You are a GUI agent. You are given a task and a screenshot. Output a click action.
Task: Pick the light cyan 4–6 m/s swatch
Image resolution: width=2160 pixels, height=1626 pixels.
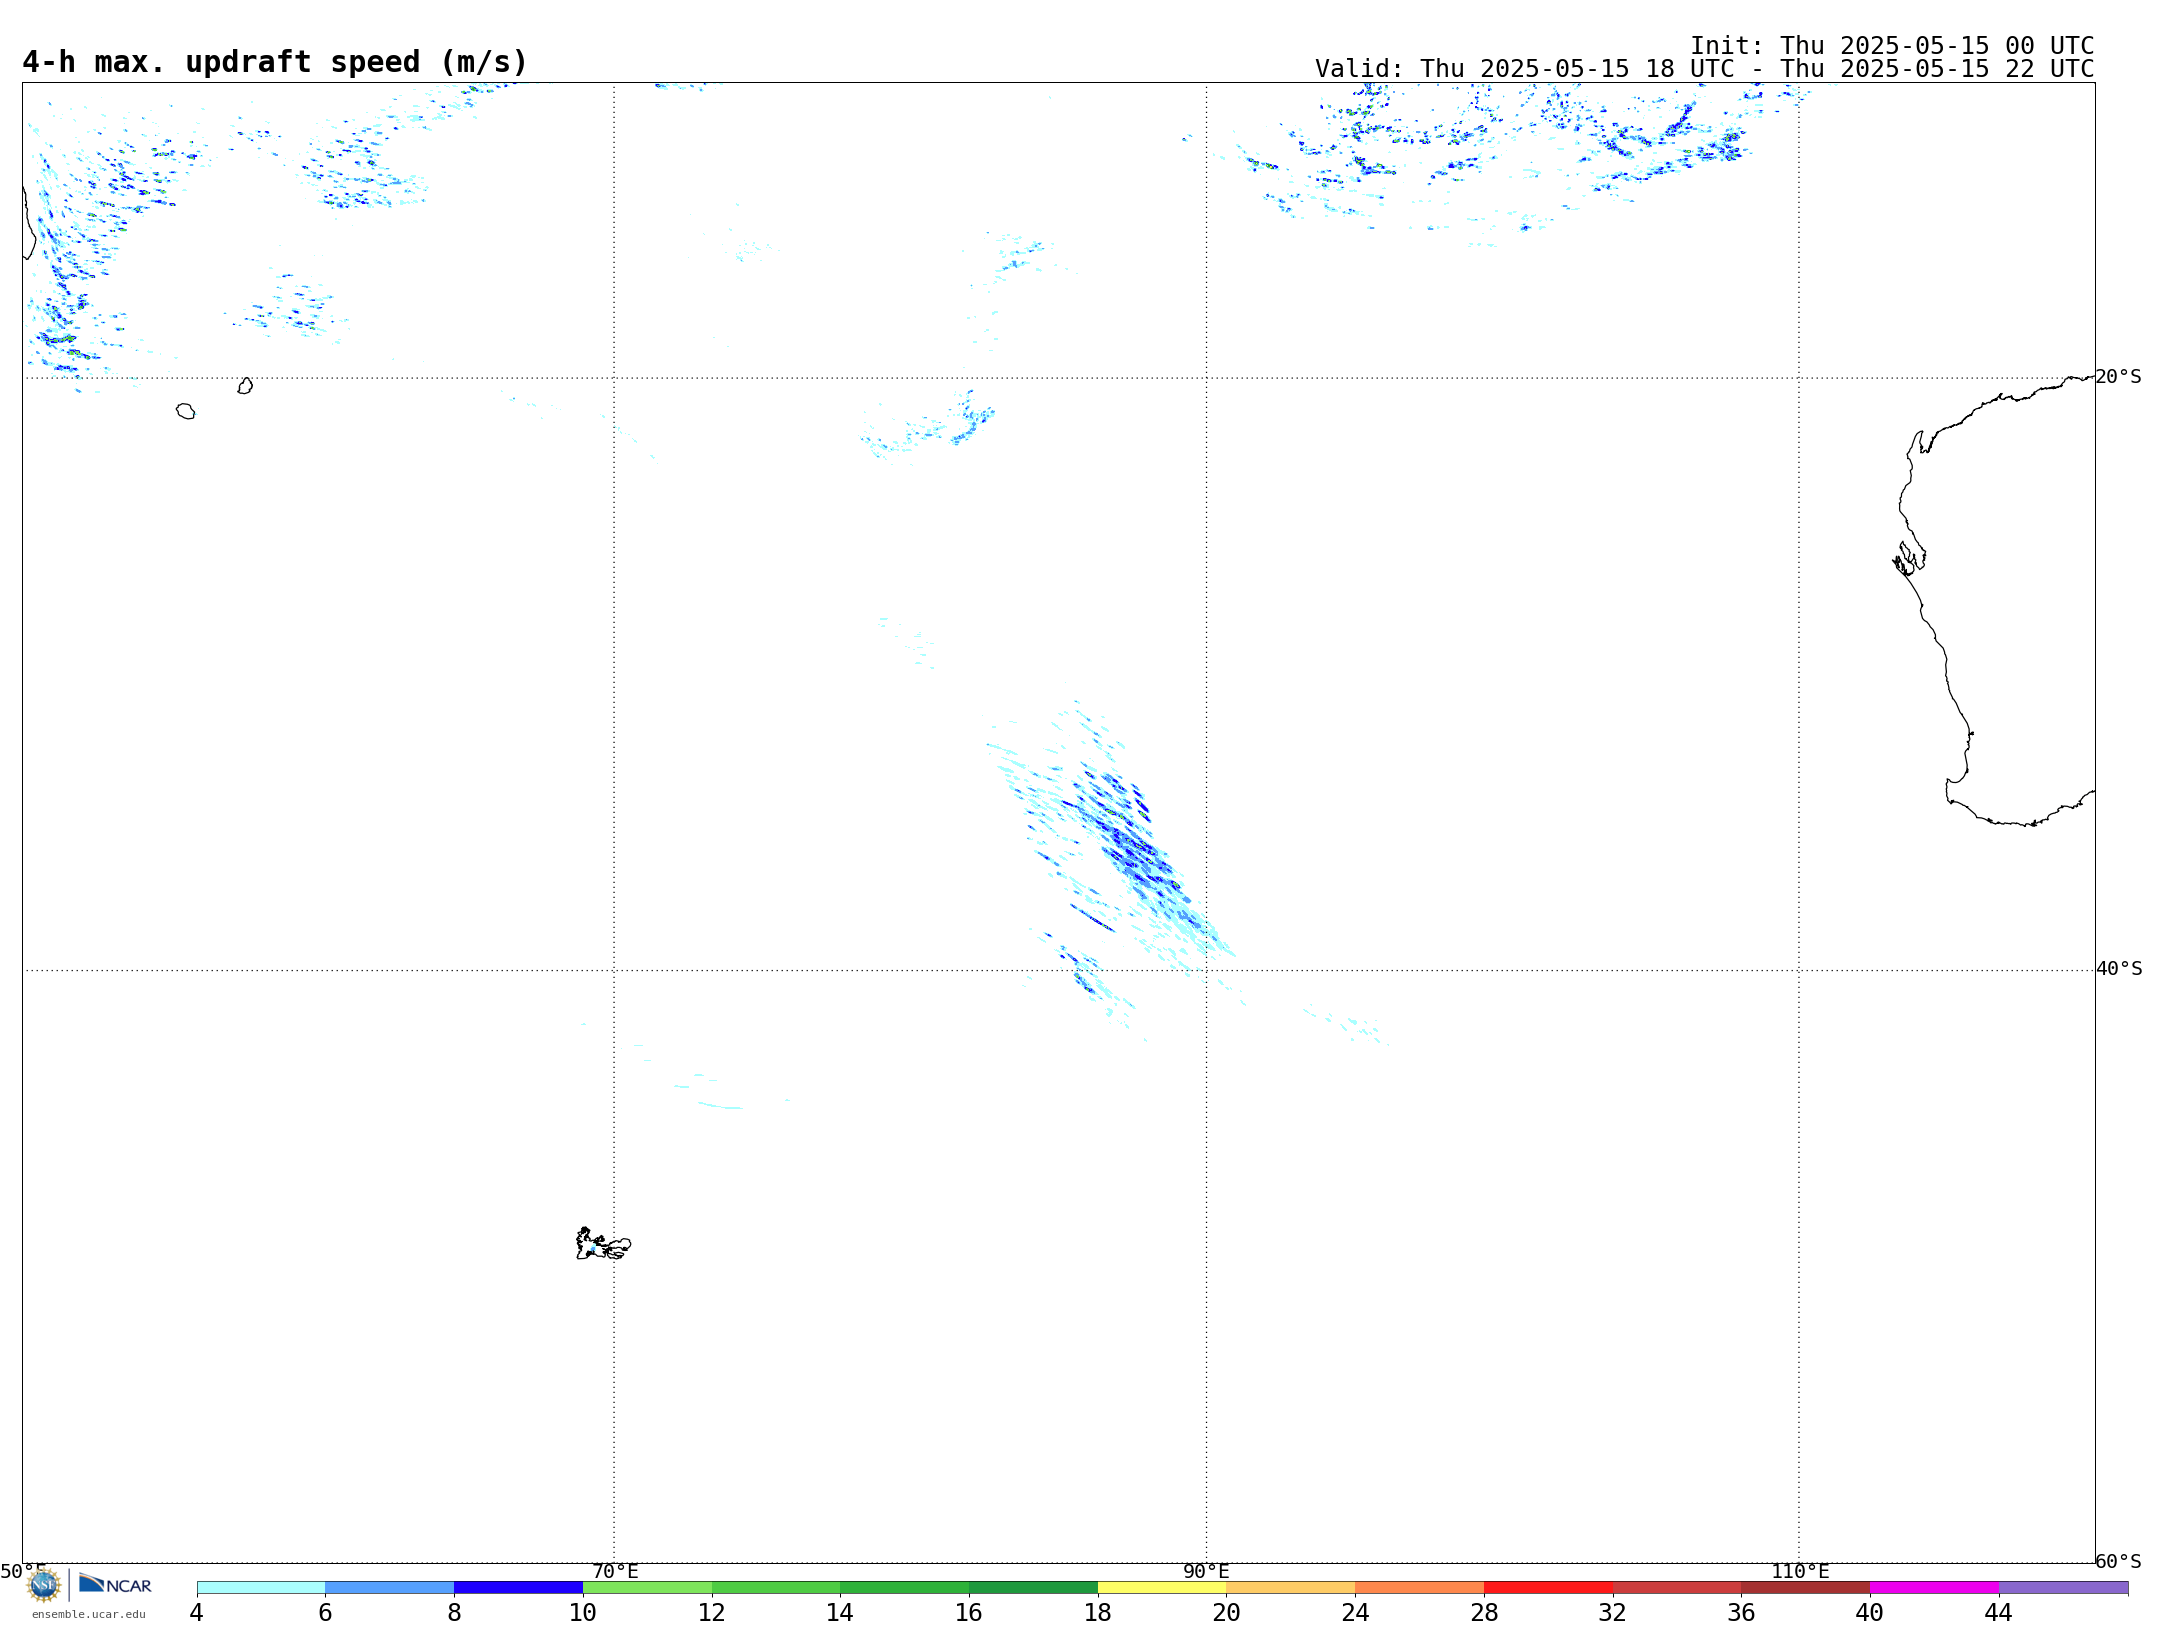pyautogui.click(x=261, y=1588)
